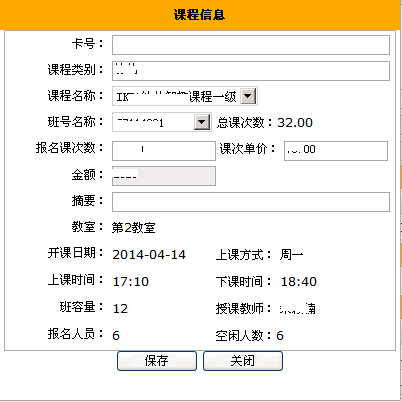402x402 pixels.
Task: Click the 班容量 value 12
Action: (120, 309)
